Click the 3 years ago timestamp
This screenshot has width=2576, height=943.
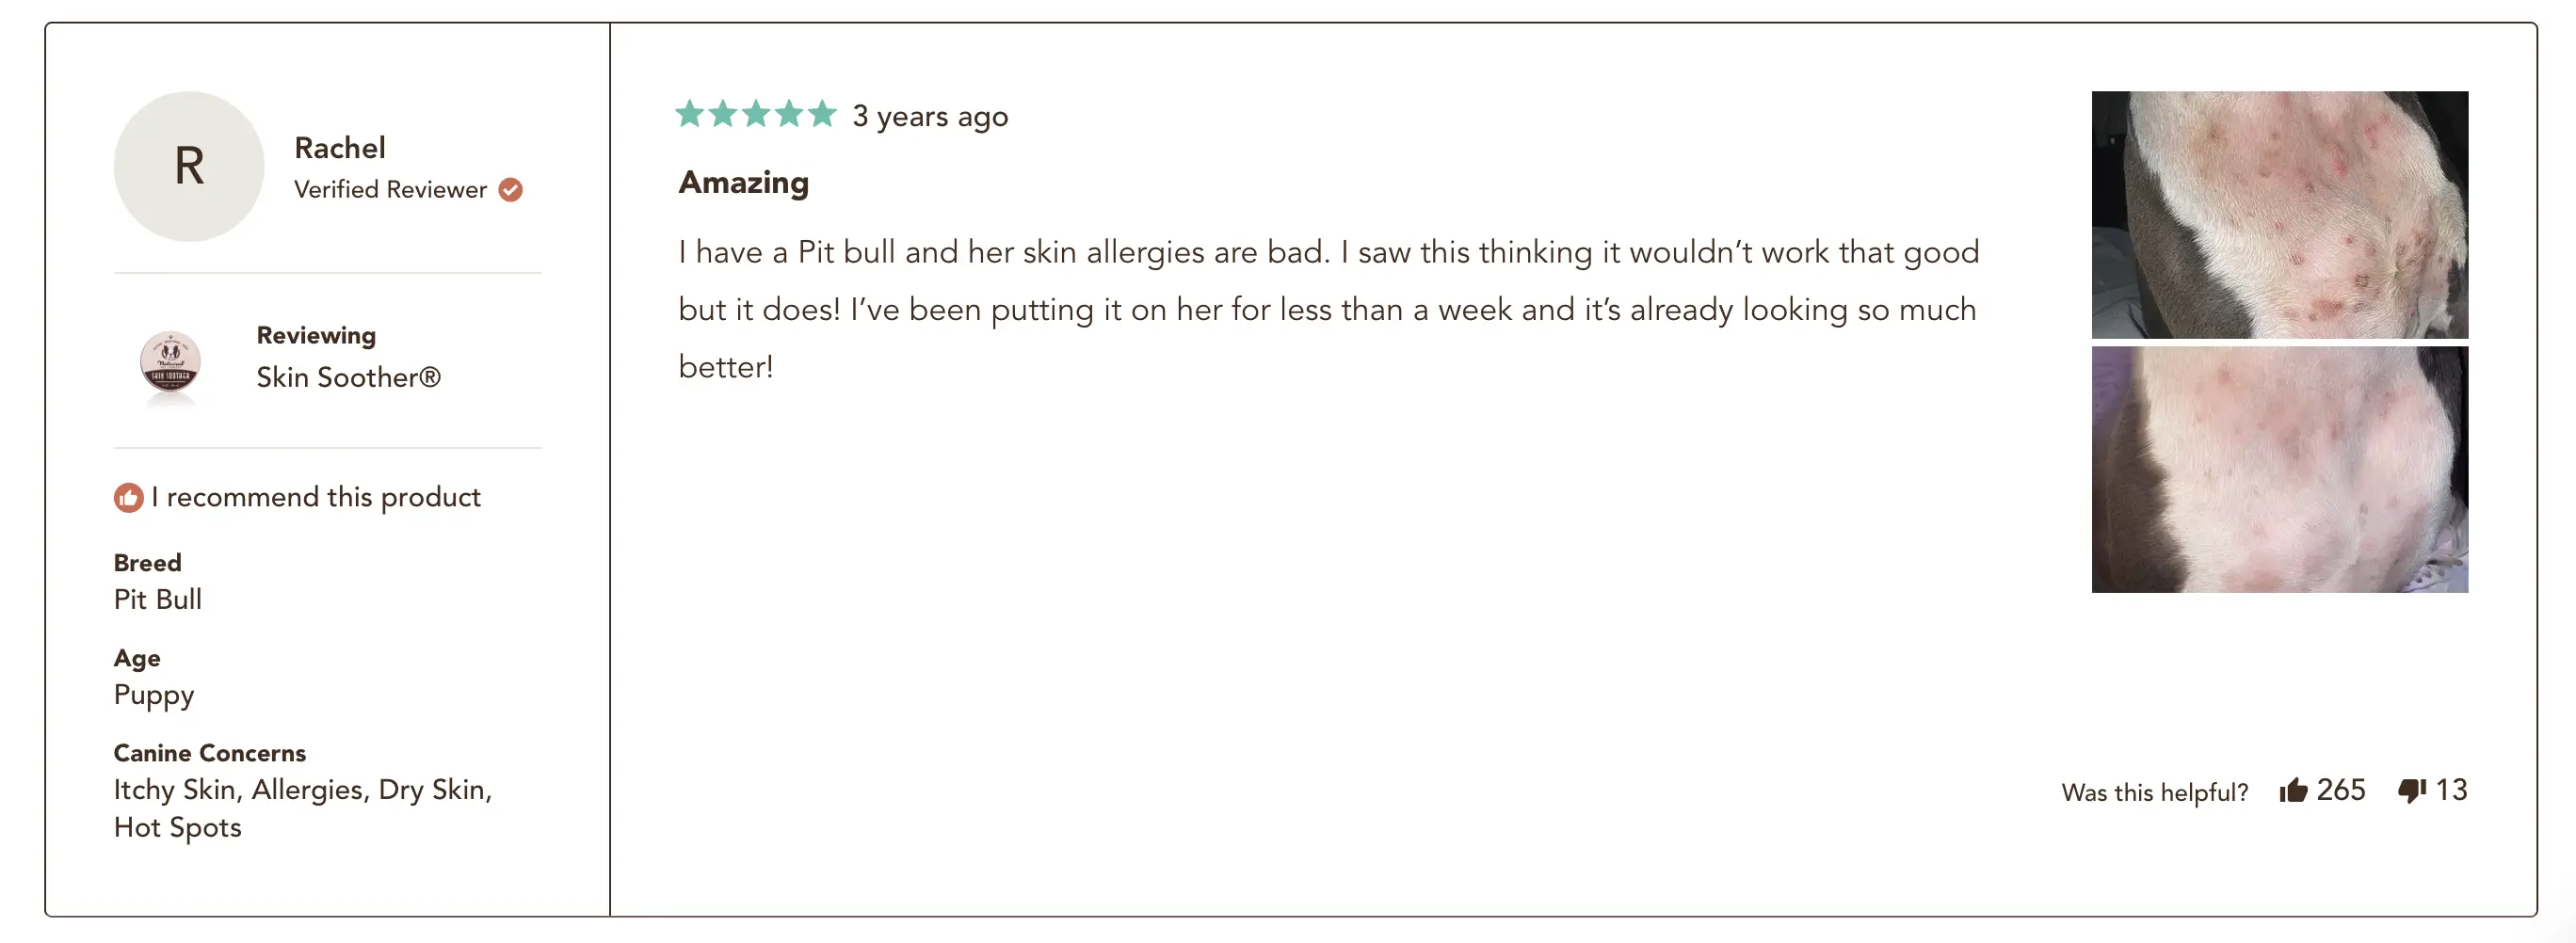tap(930, 117)
